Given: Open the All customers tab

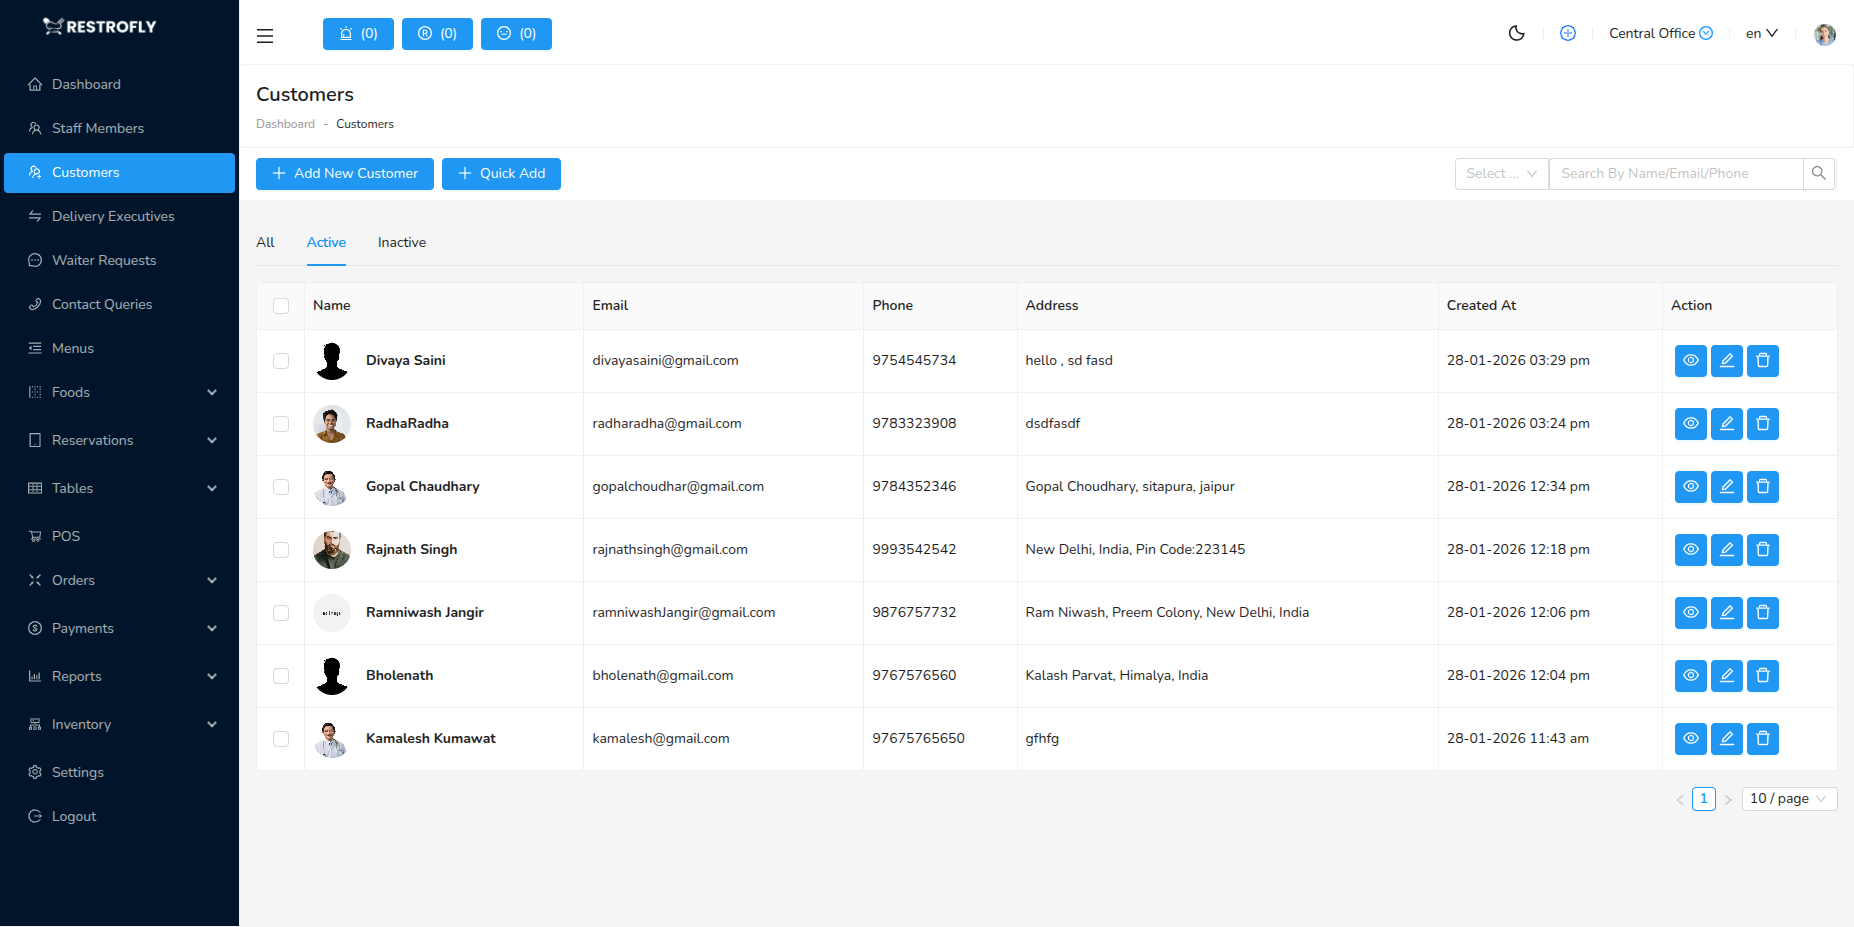Looking at the screenshot, I should tap(265, 242).
